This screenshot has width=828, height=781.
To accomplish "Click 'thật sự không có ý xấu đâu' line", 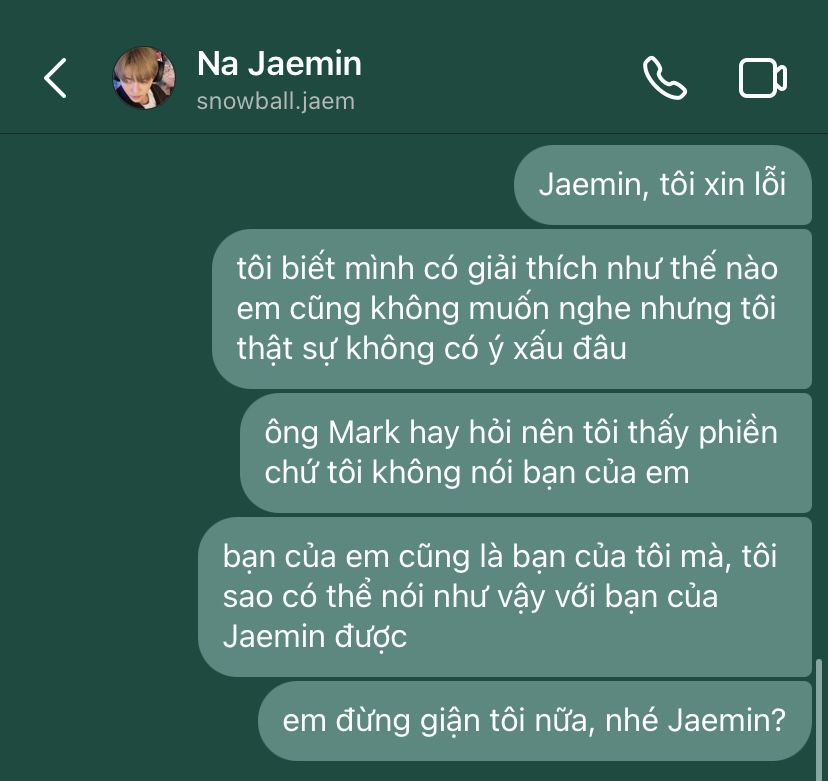I will [431, 349].
